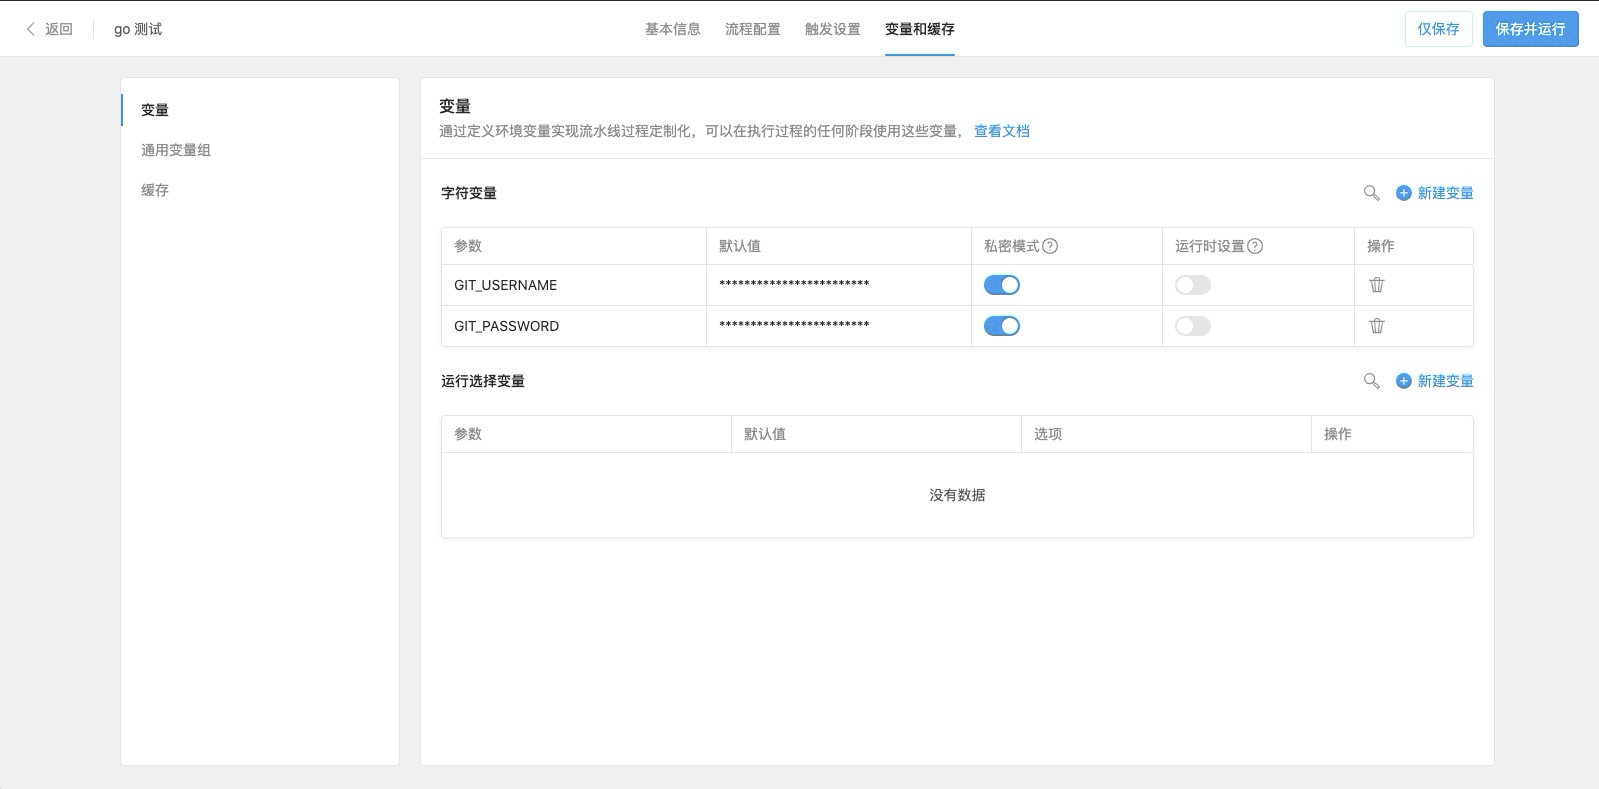
Task: Click plus icon for 新建变量 in 运行选择变量
Action: (x=1404, y=381)
